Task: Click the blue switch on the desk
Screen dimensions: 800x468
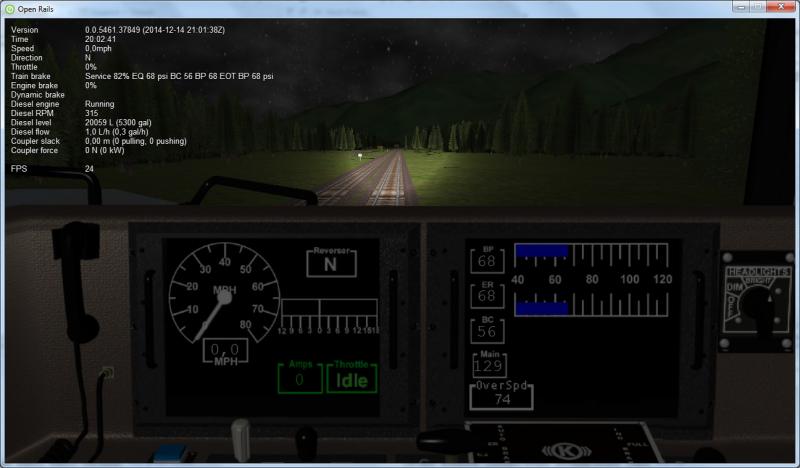Action: (x=171, y=453)
